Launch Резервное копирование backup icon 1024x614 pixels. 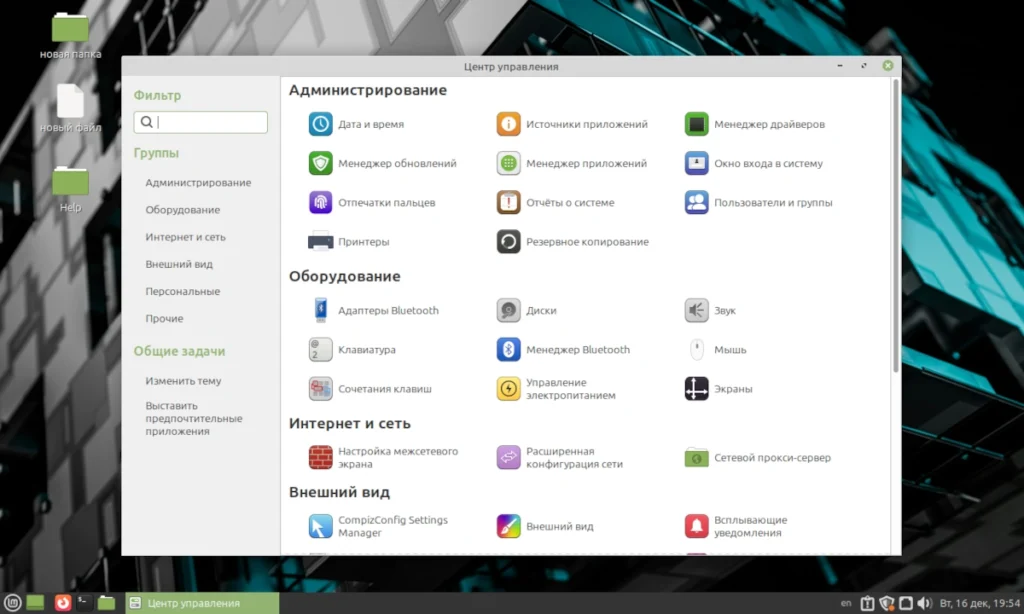pos(508,242)
